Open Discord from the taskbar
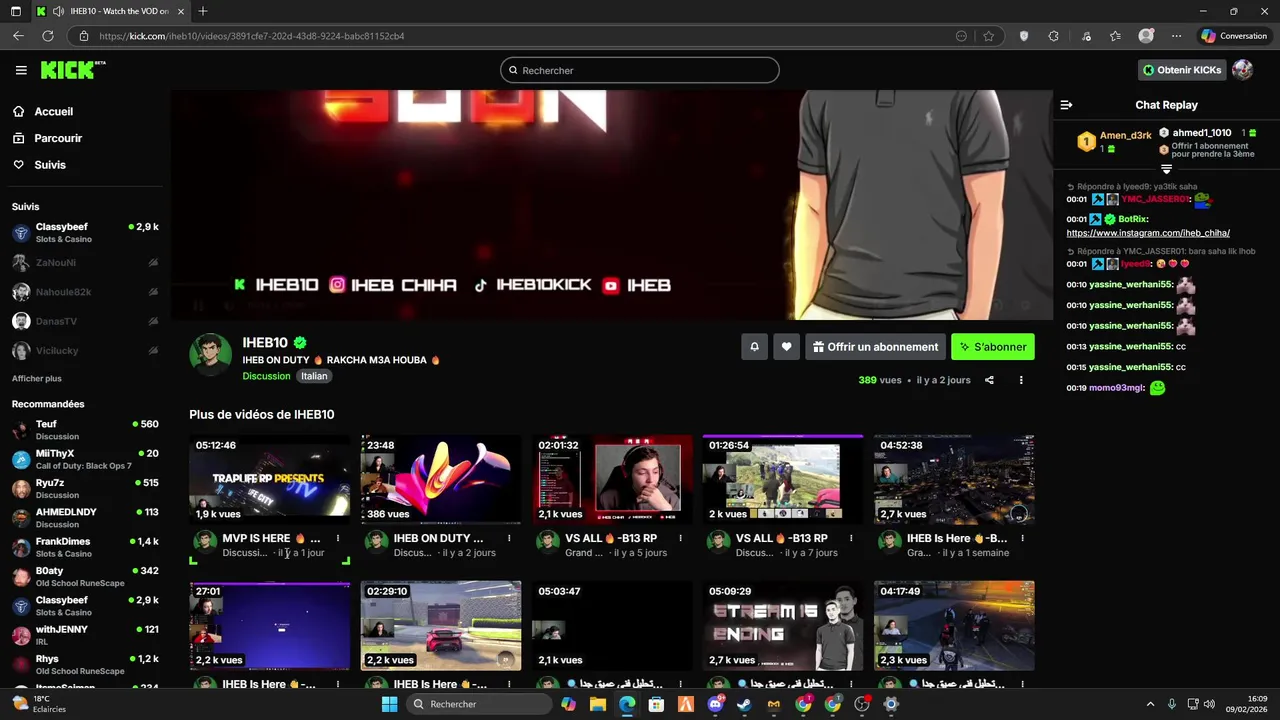1280x720 pixels. pyautogui.click(x=716, y=704)
